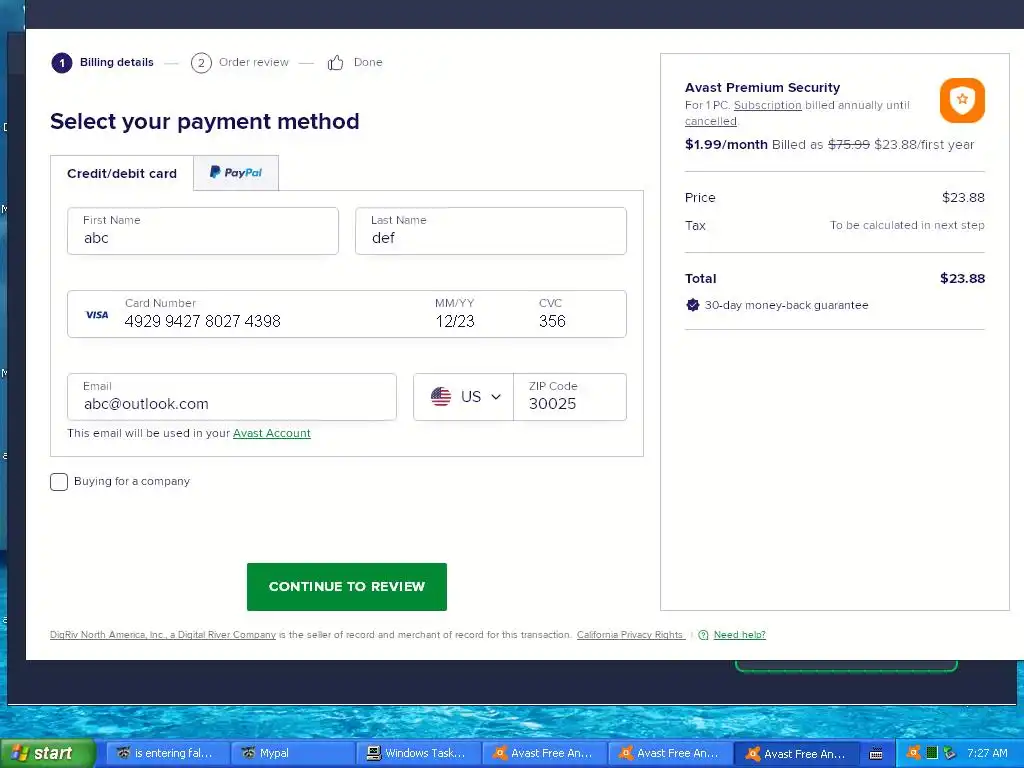Click the VISA card logo

(97, 315)
